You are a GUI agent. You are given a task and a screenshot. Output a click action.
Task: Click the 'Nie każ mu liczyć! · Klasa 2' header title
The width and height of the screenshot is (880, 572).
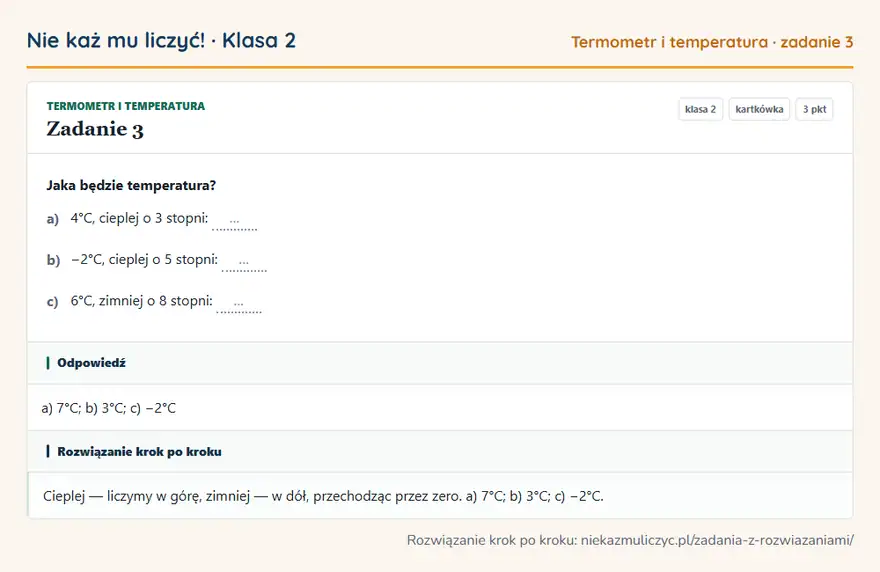point(161,41)
